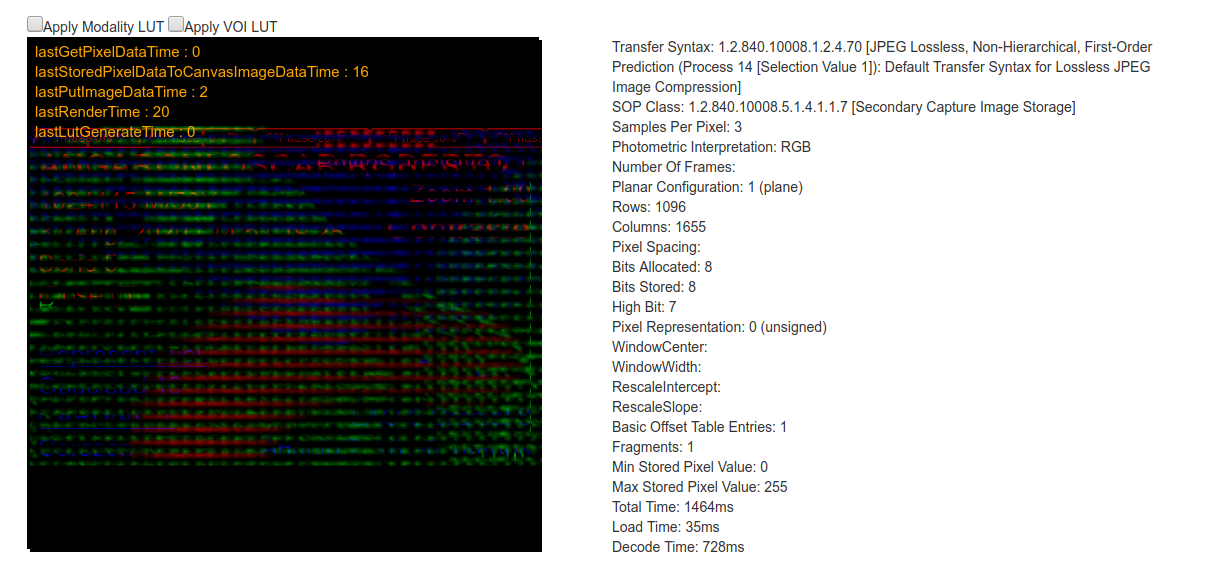Click 'Basic Offset Table Entries: 1' text

[x=700, y=427]
